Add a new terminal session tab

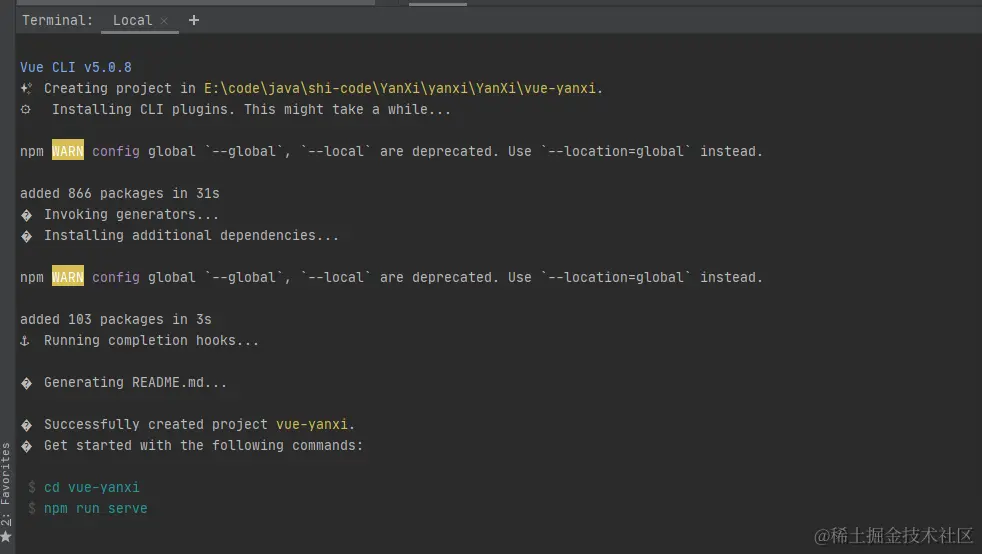(194, 20)
